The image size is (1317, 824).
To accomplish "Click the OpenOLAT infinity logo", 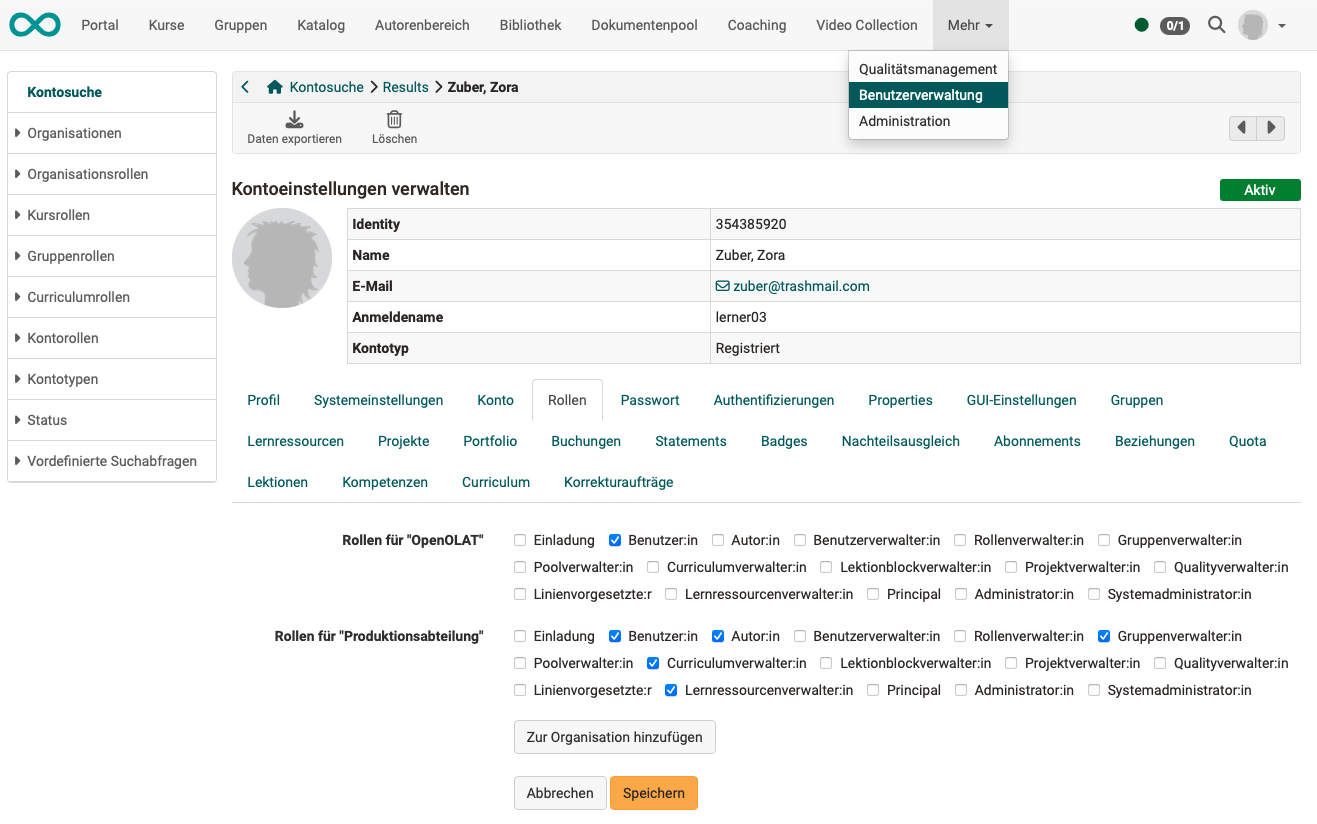I will coord(34,24).
